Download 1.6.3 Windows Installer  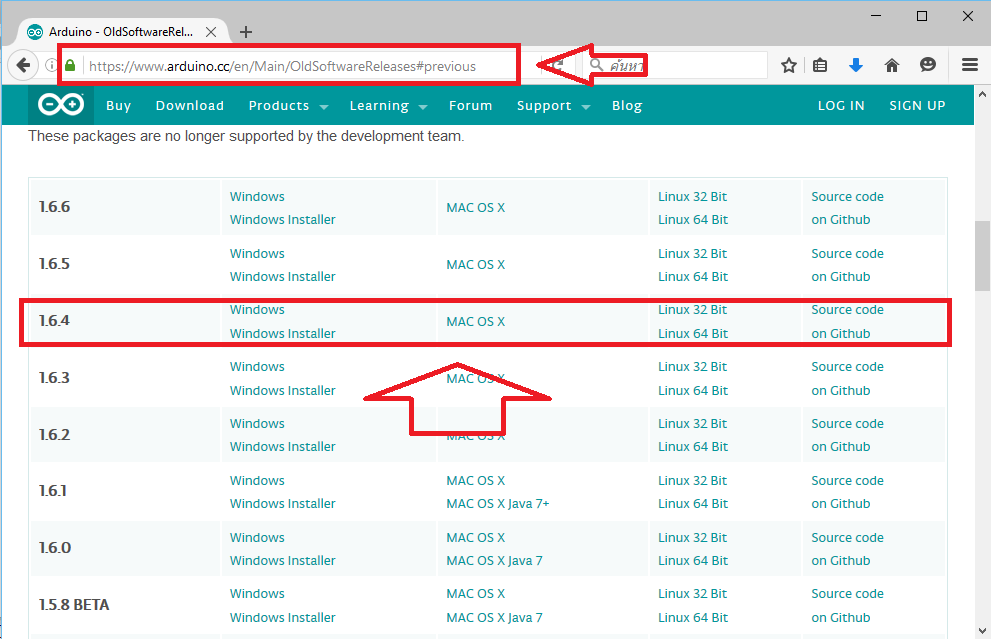[x=283, y=391]
